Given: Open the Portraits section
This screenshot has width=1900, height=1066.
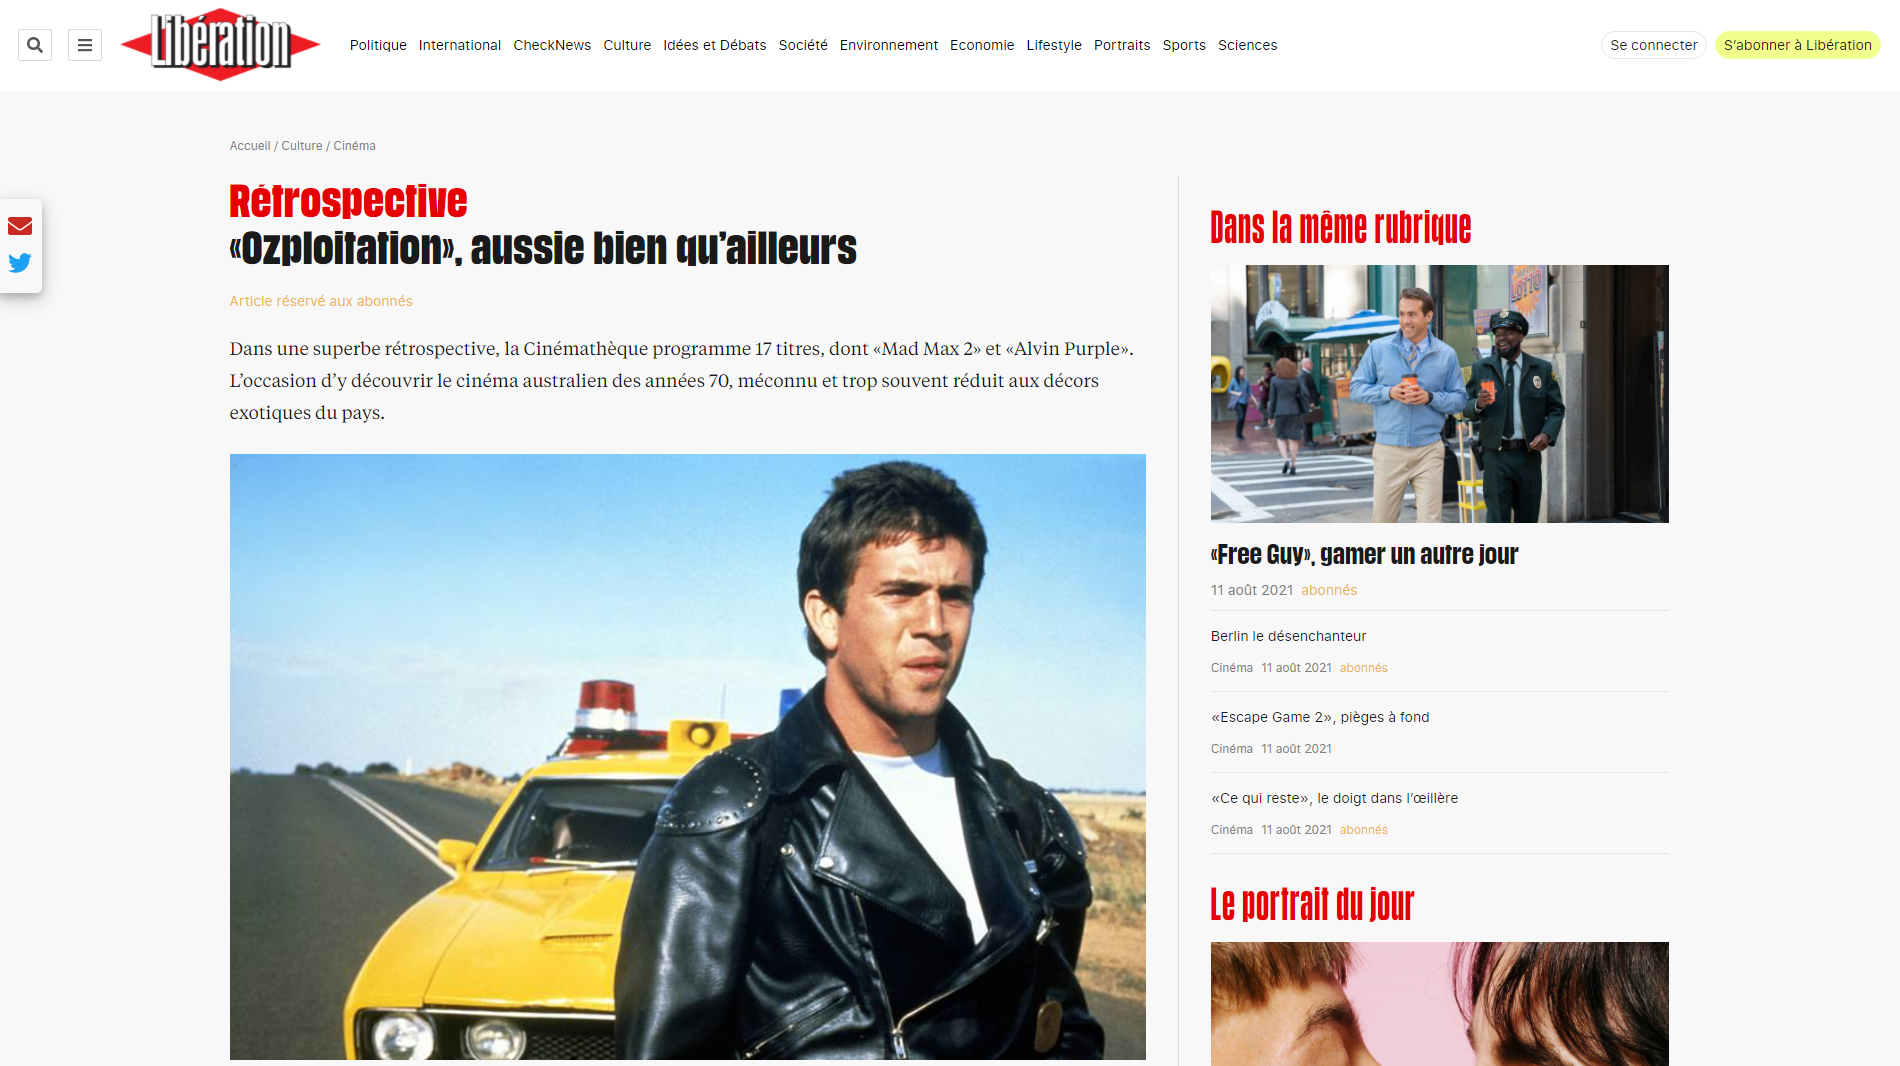Looking at the screenshot, I should [1122, 45].
